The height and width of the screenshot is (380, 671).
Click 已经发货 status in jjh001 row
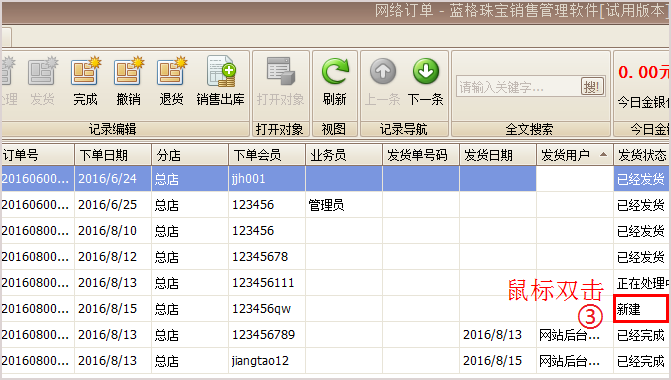642,179
